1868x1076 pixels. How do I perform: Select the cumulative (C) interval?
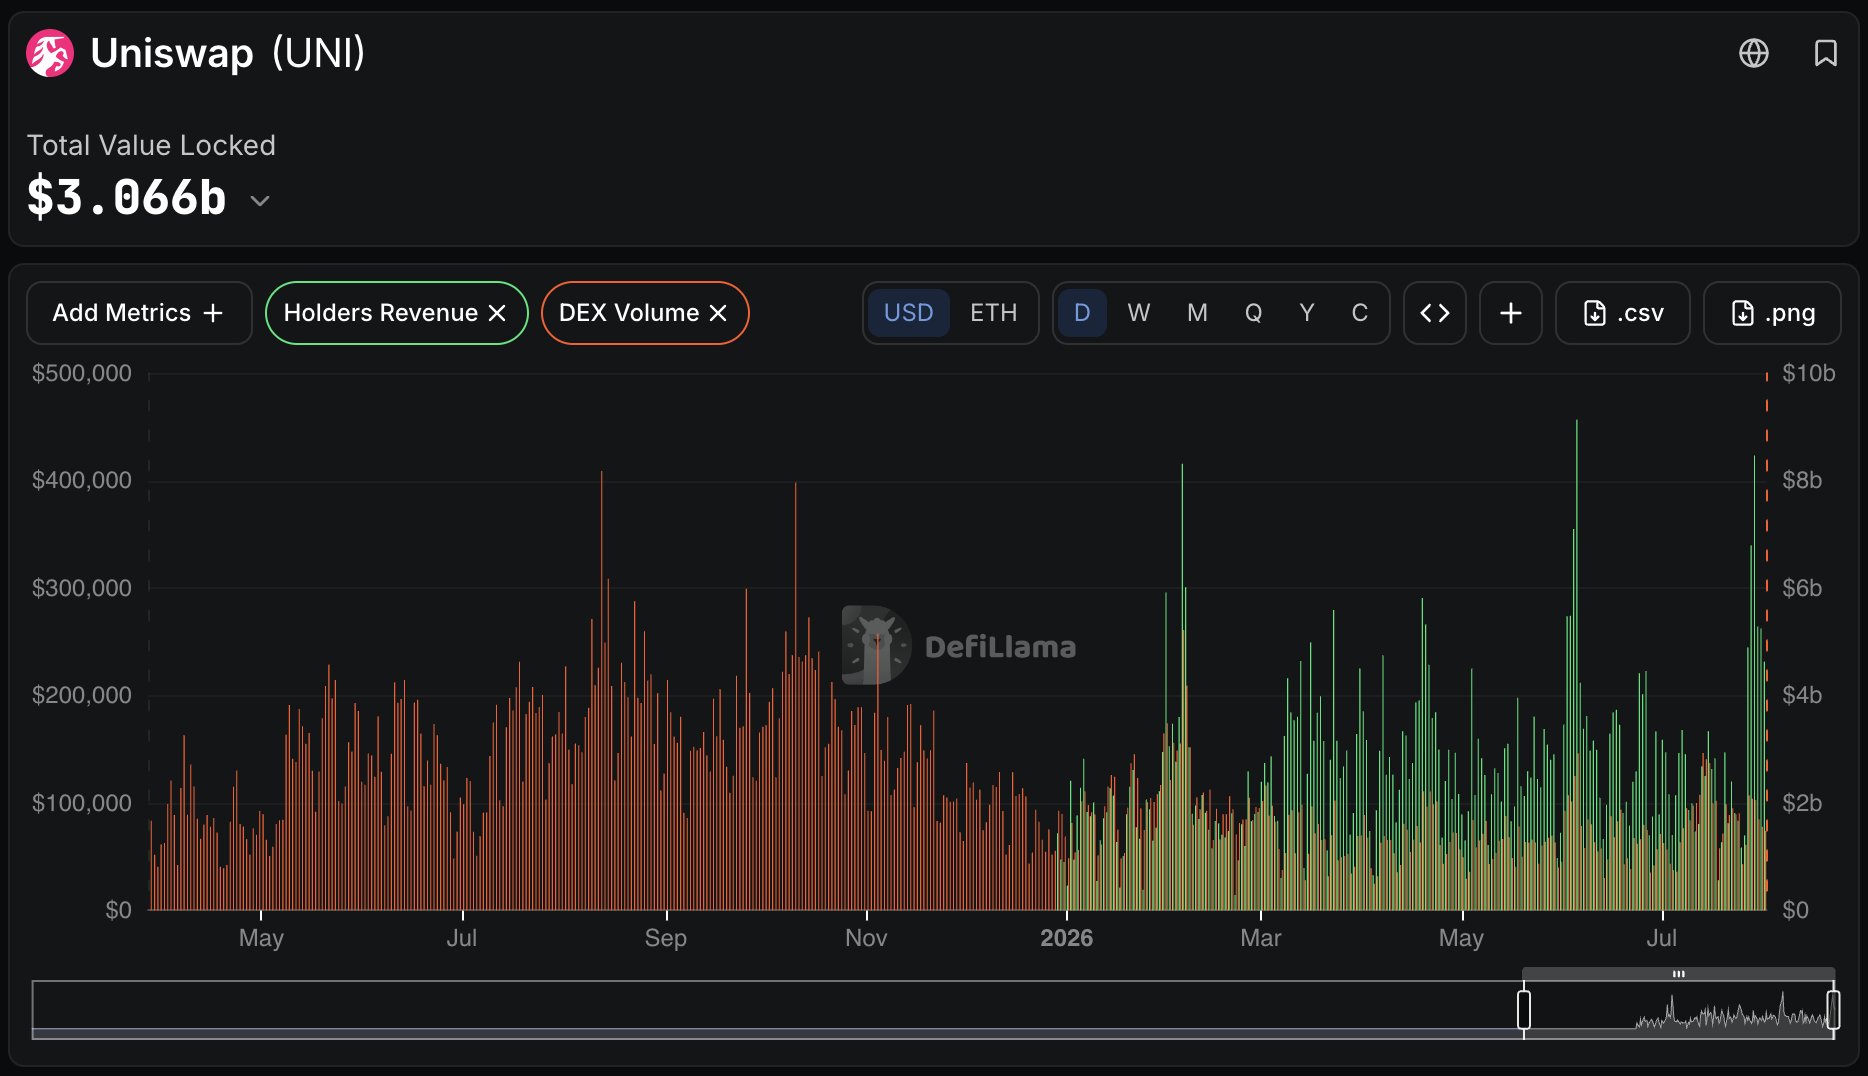click(x=1360, y=313)
